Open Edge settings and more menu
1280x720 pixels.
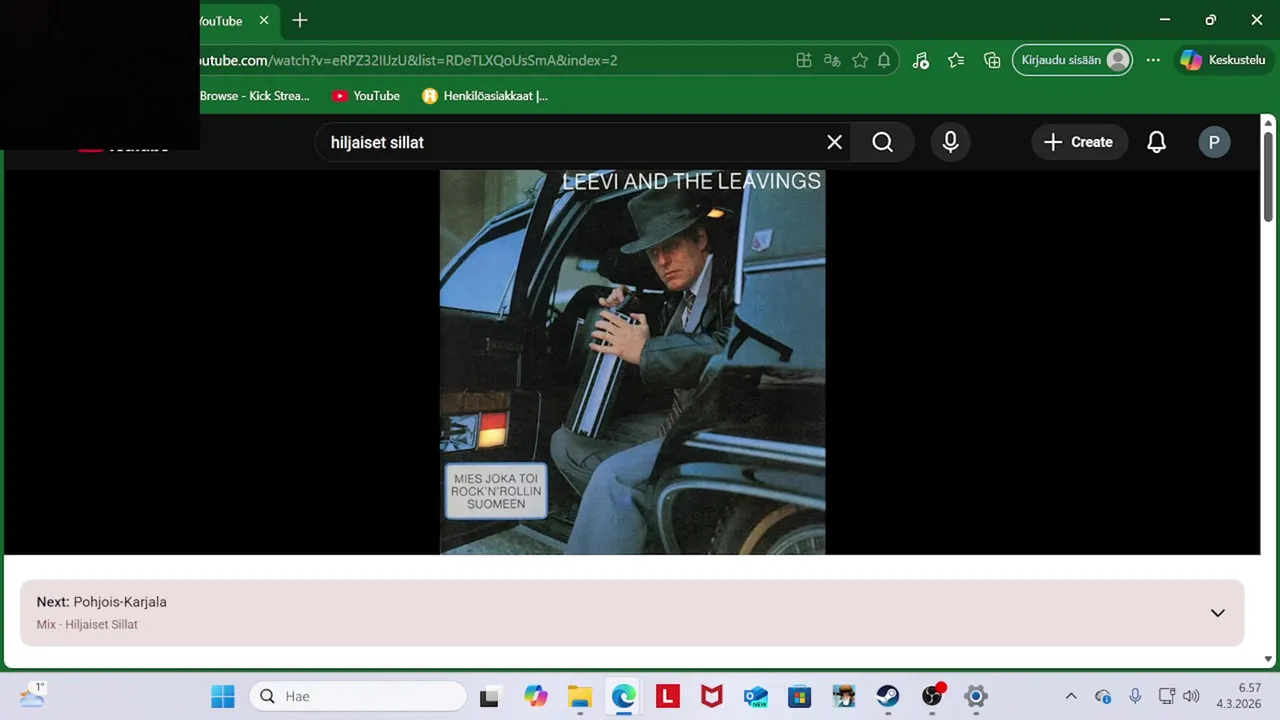pos(1153,60)
